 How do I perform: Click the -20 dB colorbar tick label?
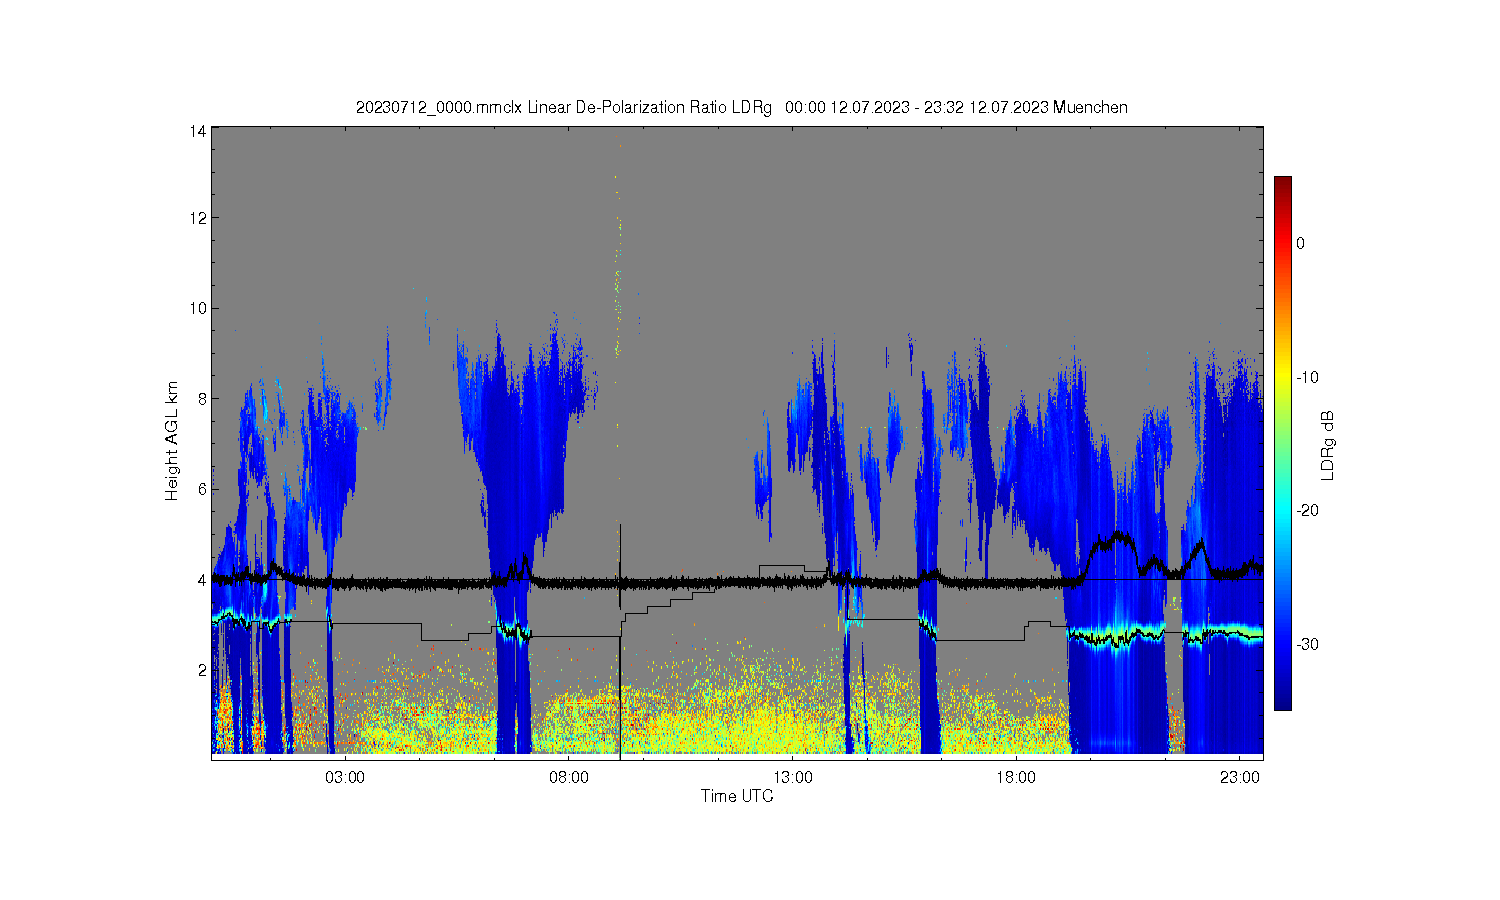(x=1307, y=510)
